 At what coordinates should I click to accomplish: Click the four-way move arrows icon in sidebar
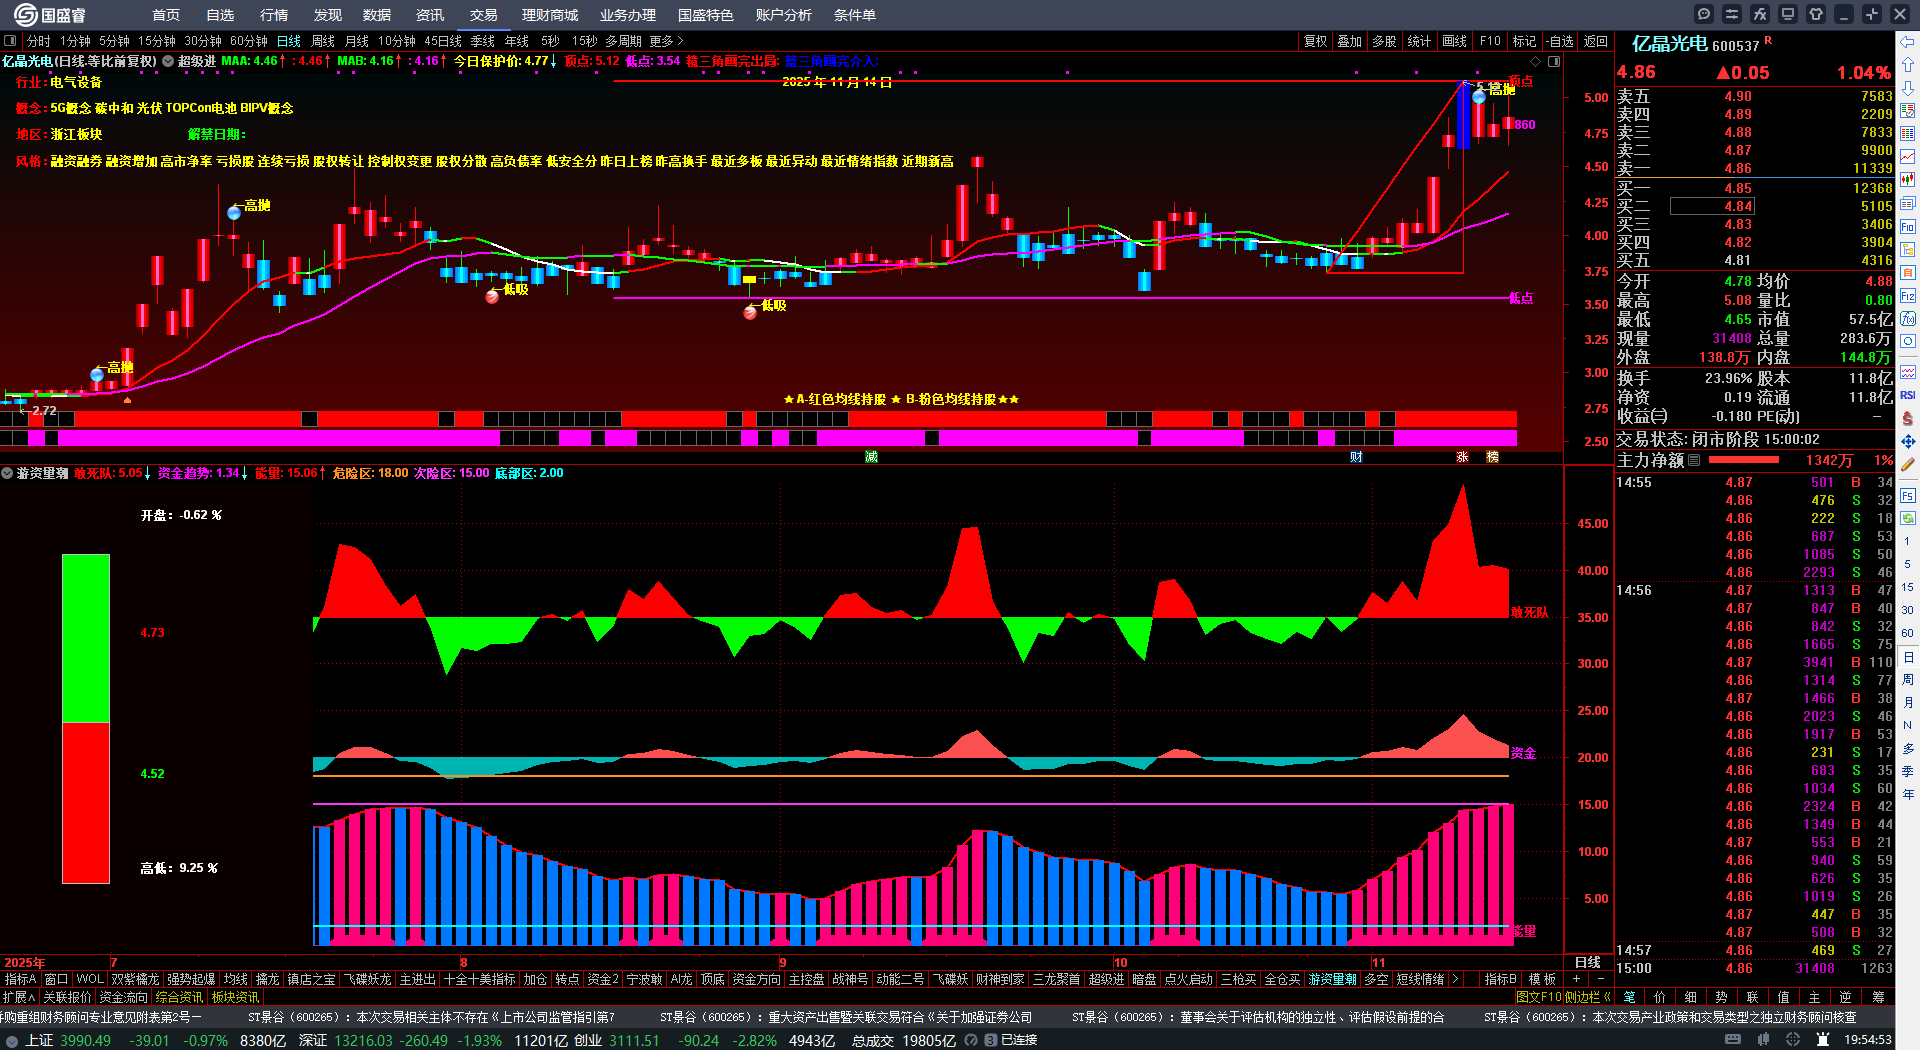coord(1908,441)
